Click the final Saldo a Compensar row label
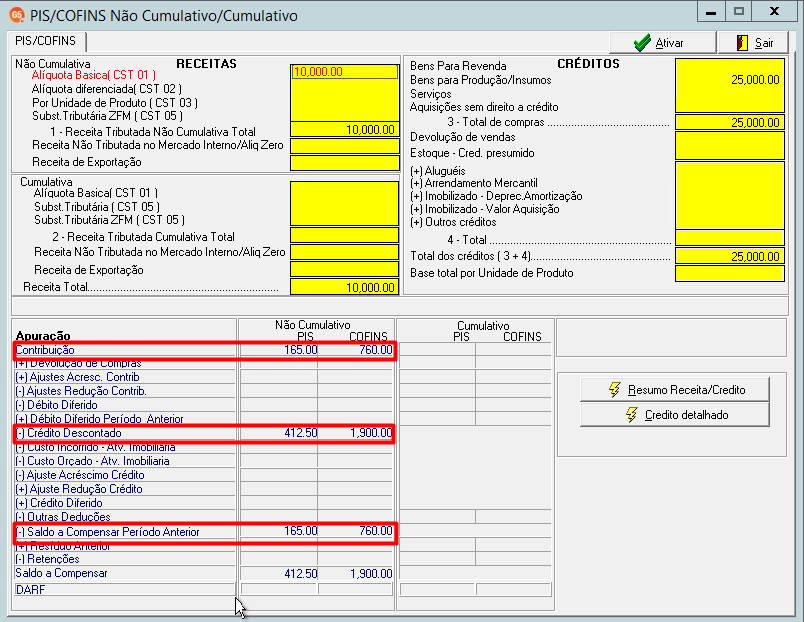 62,573
